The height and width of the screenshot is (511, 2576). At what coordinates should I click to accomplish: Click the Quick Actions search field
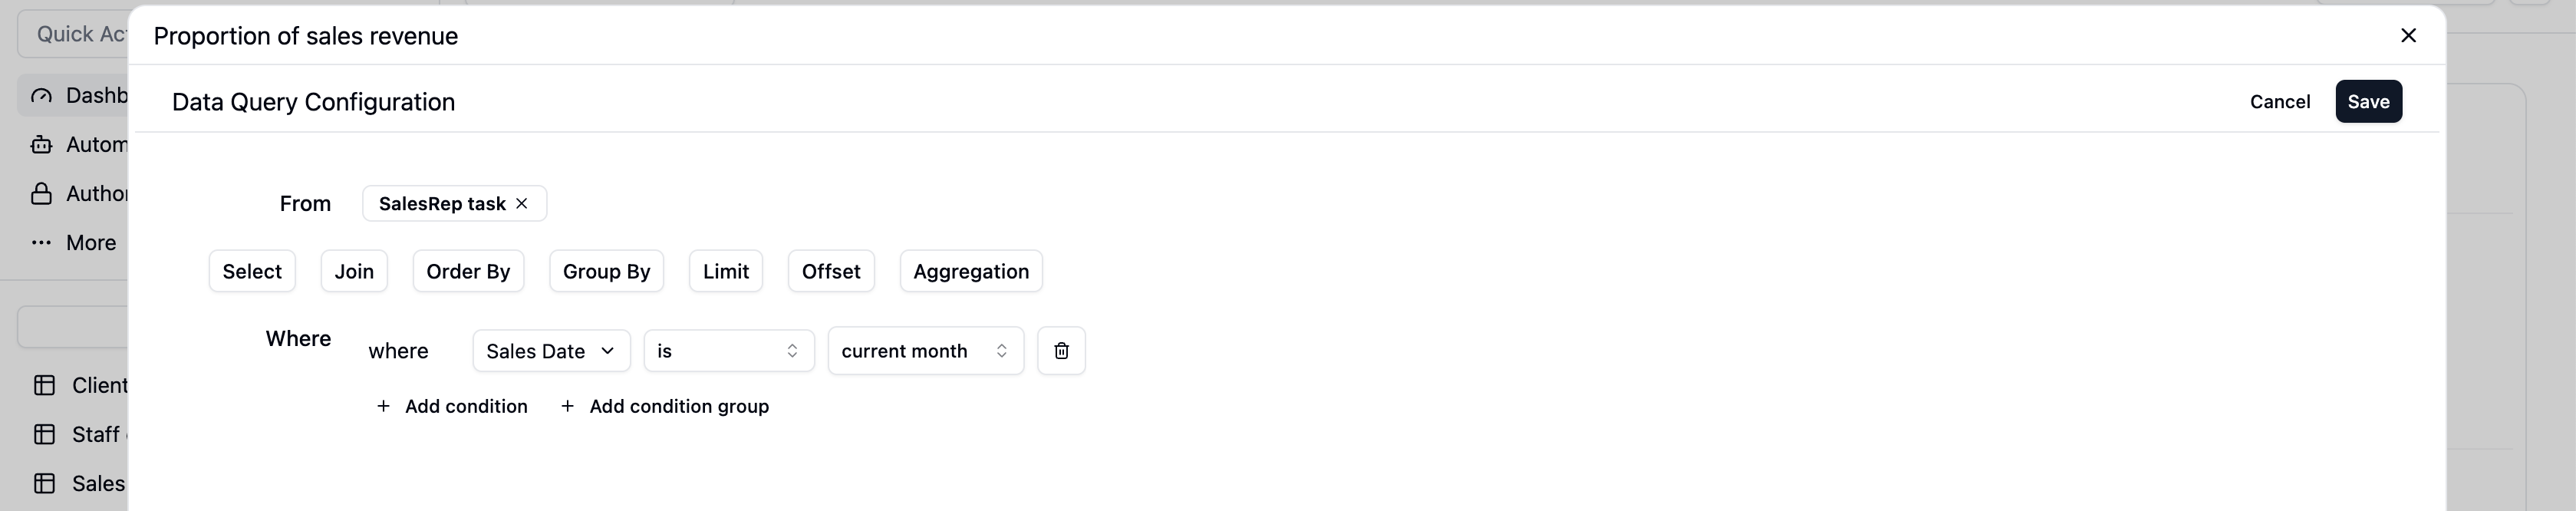click(x=73, y=34)
